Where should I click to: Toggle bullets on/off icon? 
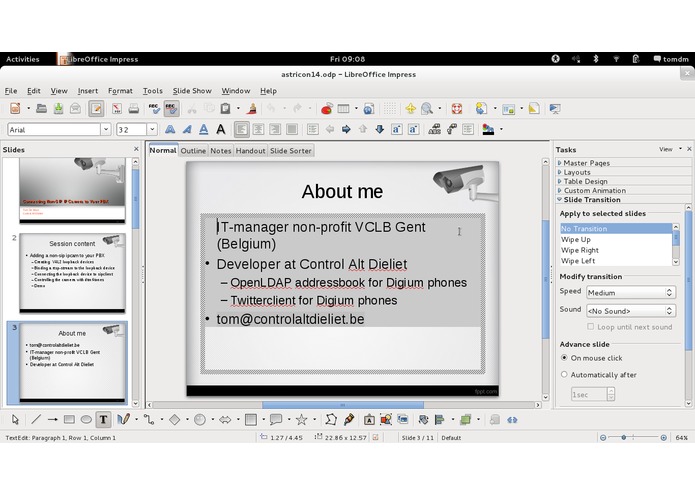coord(312,129)
